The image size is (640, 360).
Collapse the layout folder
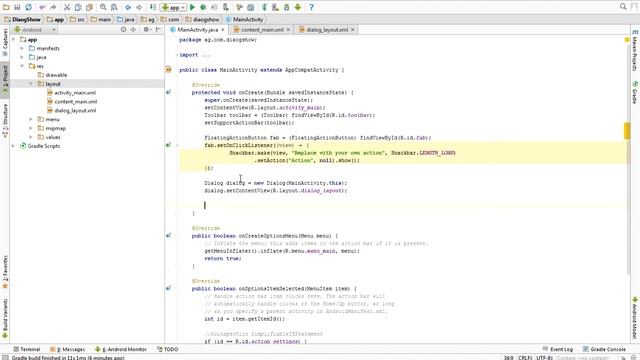pos(31,84)
